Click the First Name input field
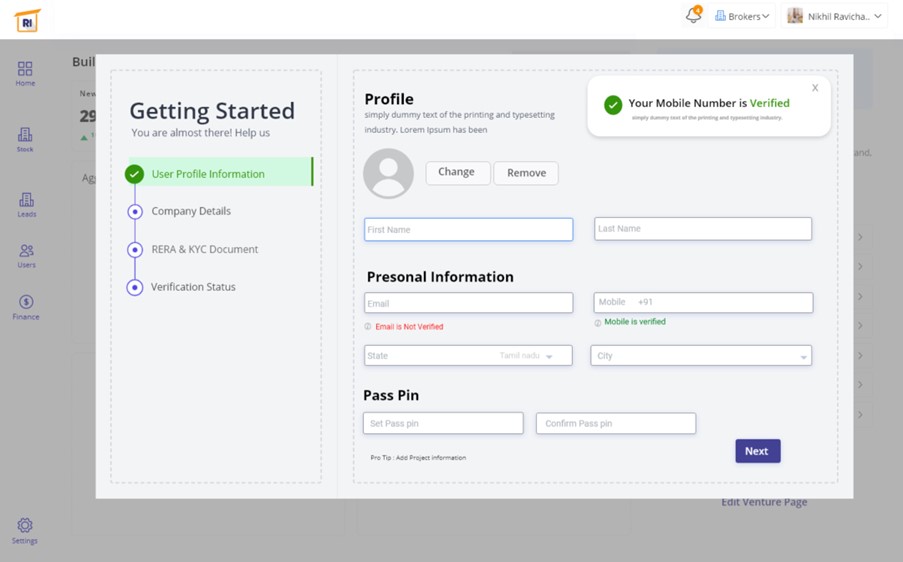This screenshot has width=903, height=562. (x=468, y=230)
